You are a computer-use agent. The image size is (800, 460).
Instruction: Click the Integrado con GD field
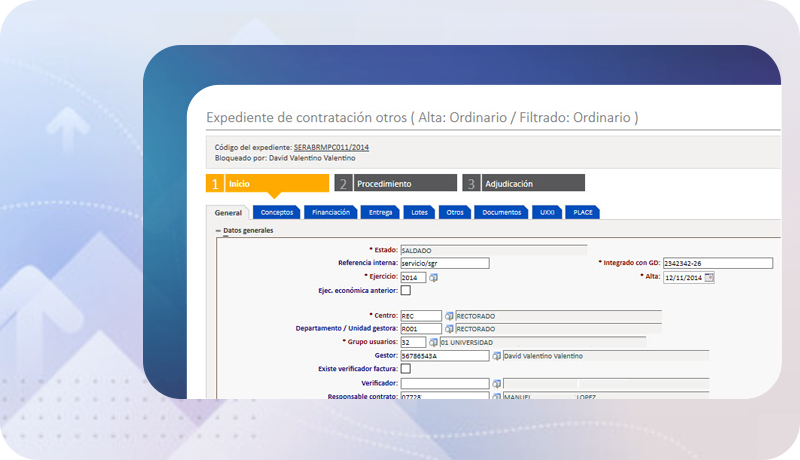click(717, 263)
